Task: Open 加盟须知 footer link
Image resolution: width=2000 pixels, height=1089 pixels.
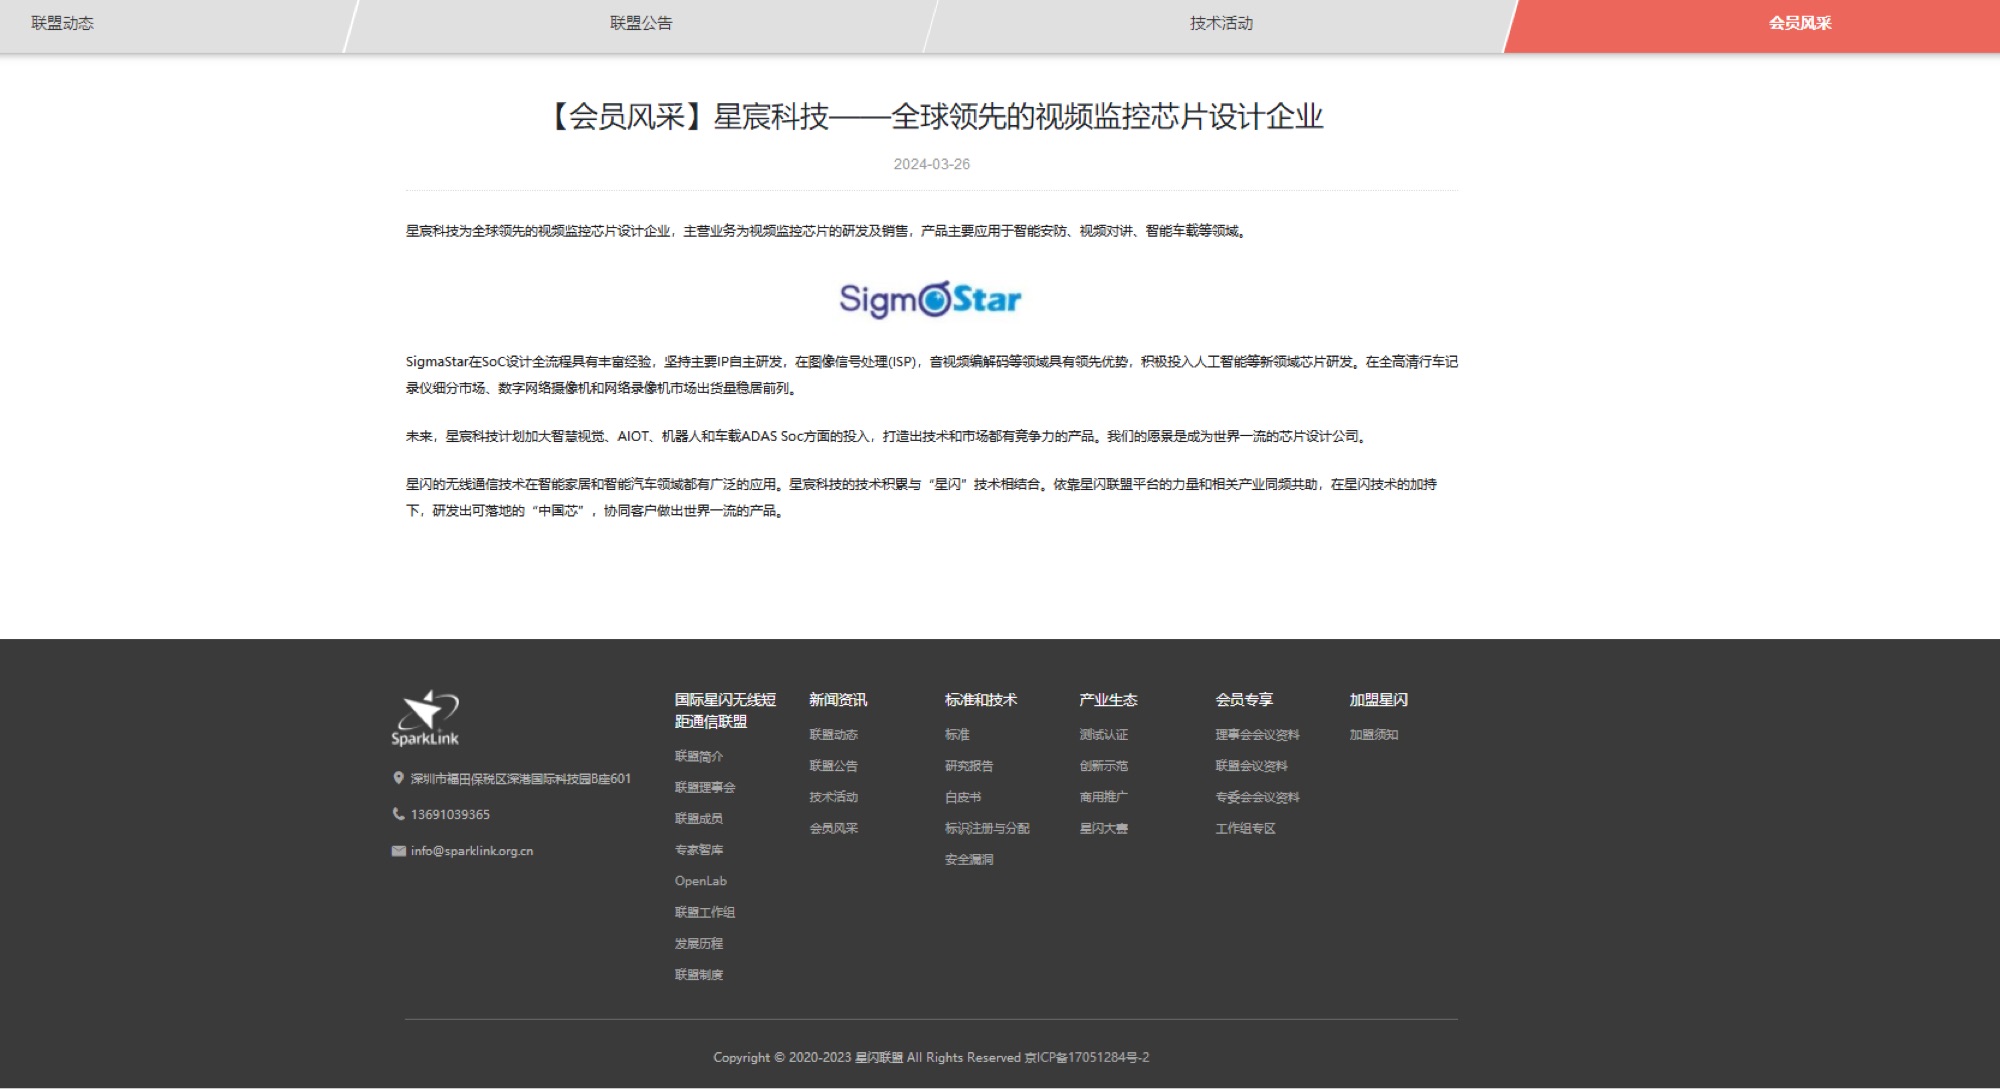Action: click(1373, 734)
